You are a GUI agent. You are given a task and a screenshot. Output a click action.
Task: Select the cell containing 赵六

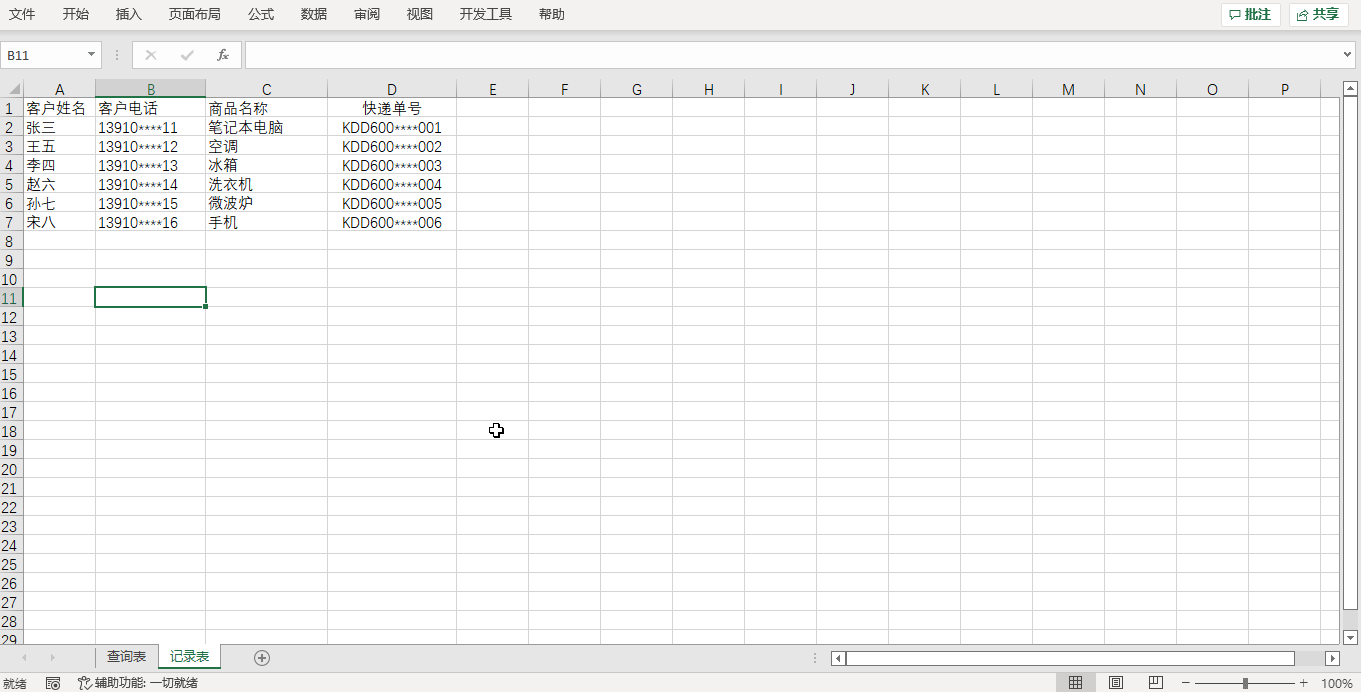pyautogui.click(x=59, y=184)
